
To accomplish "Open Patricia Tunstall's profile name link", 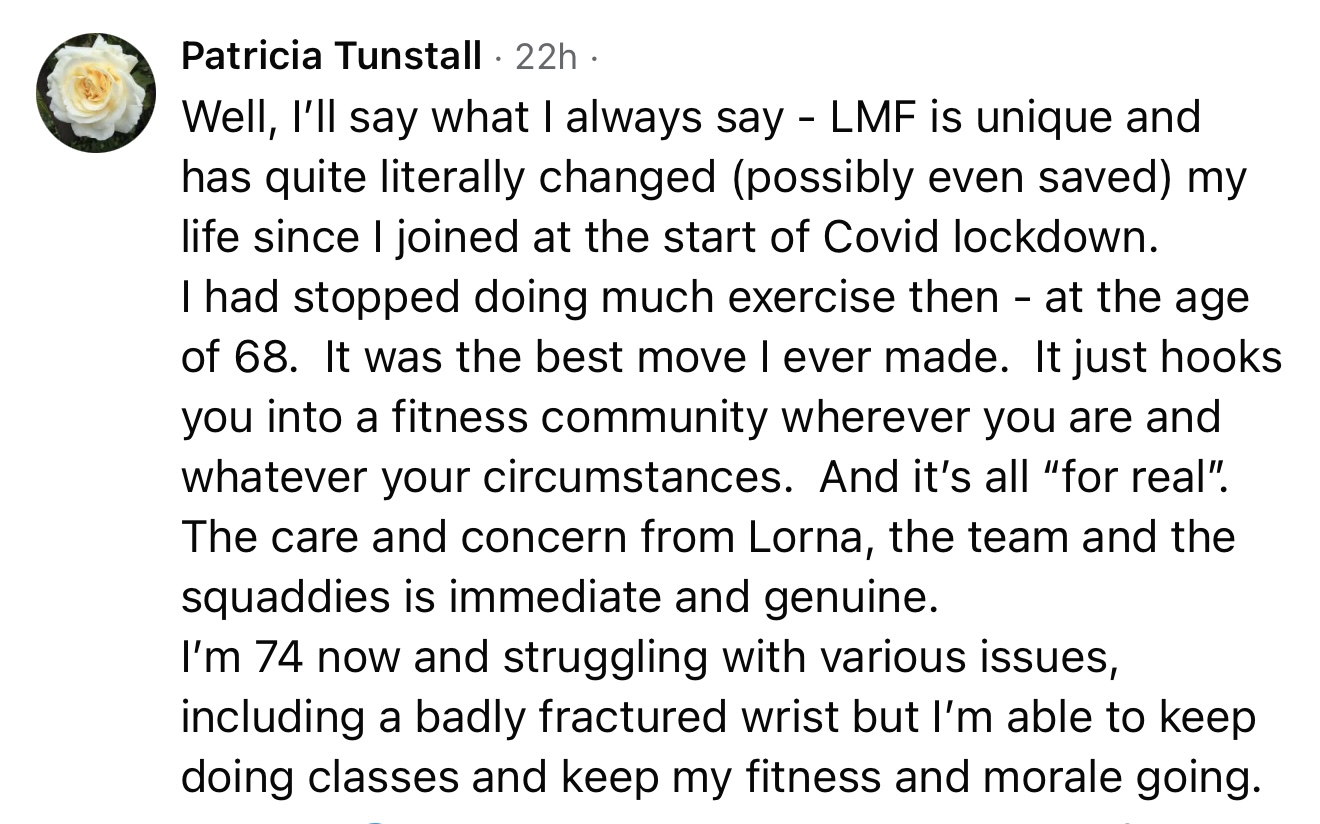I will click(331, 57).
